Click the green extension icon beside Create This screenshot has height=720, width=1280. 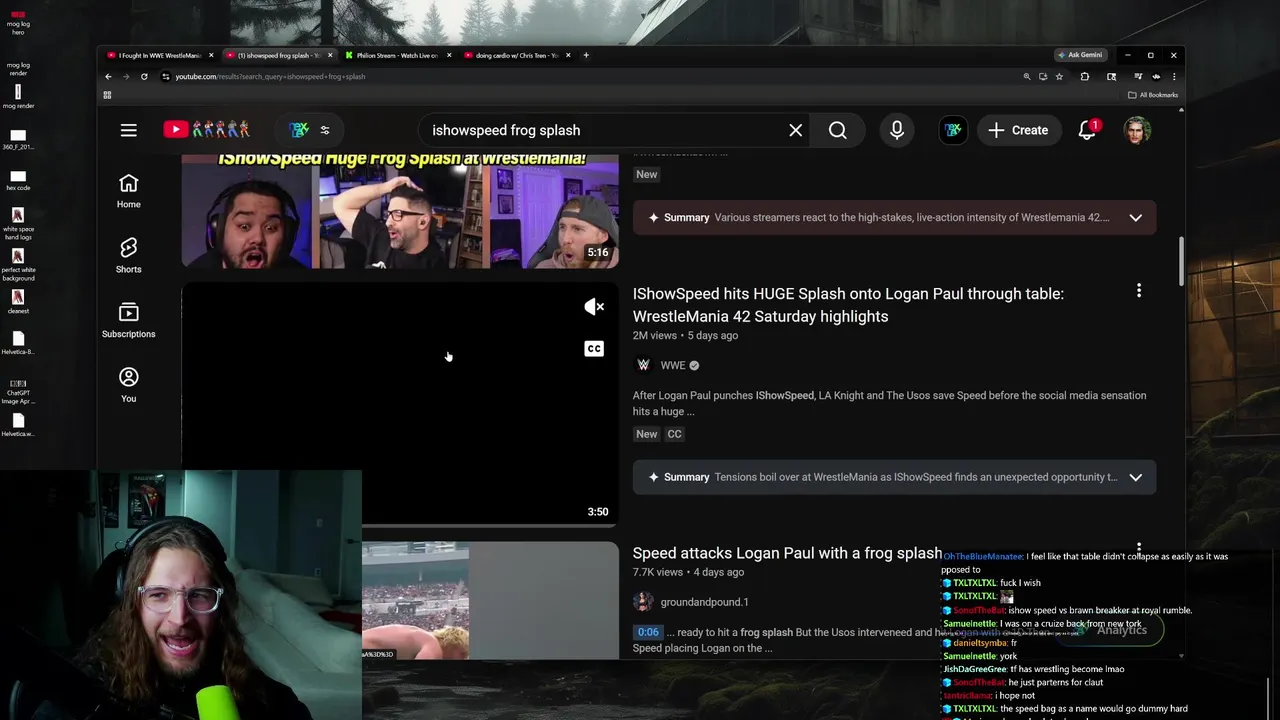[x=953, y=130]
